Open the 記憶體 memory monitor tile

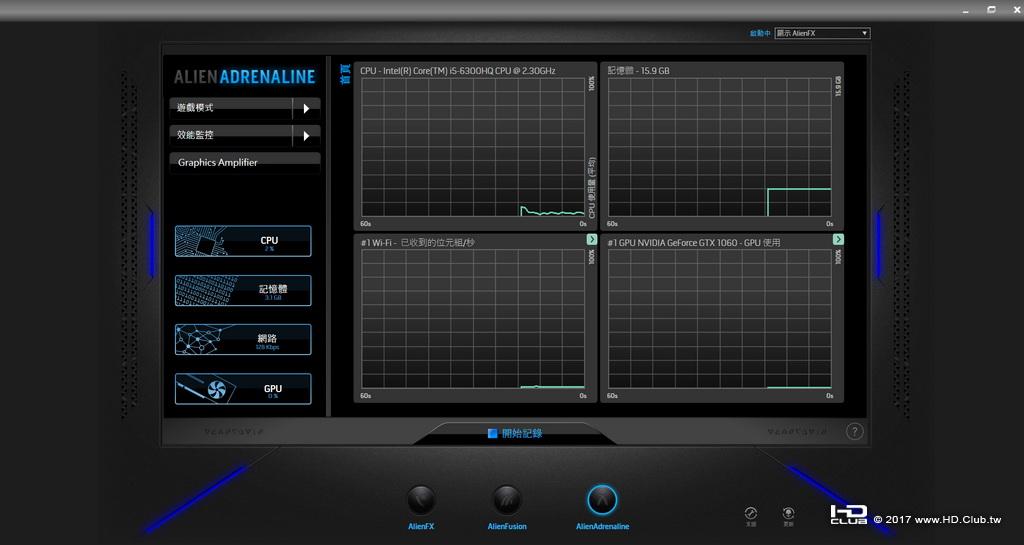pos(243,290)
